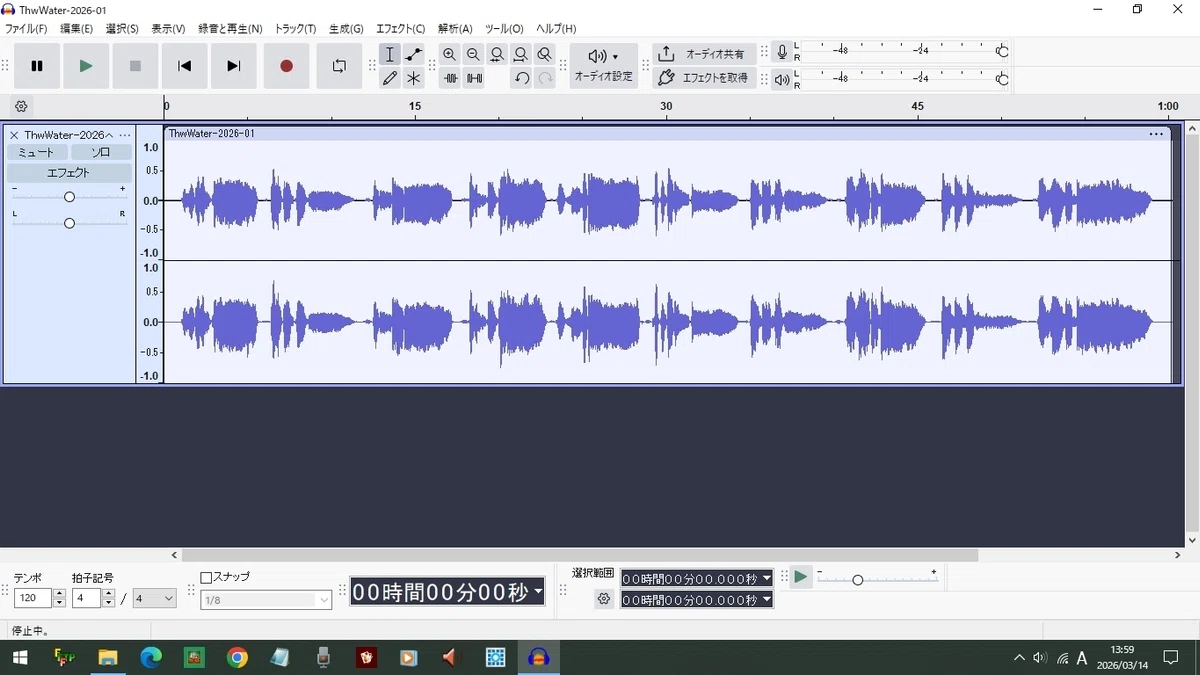Select the Envelope tool

[x=413, y=54]
